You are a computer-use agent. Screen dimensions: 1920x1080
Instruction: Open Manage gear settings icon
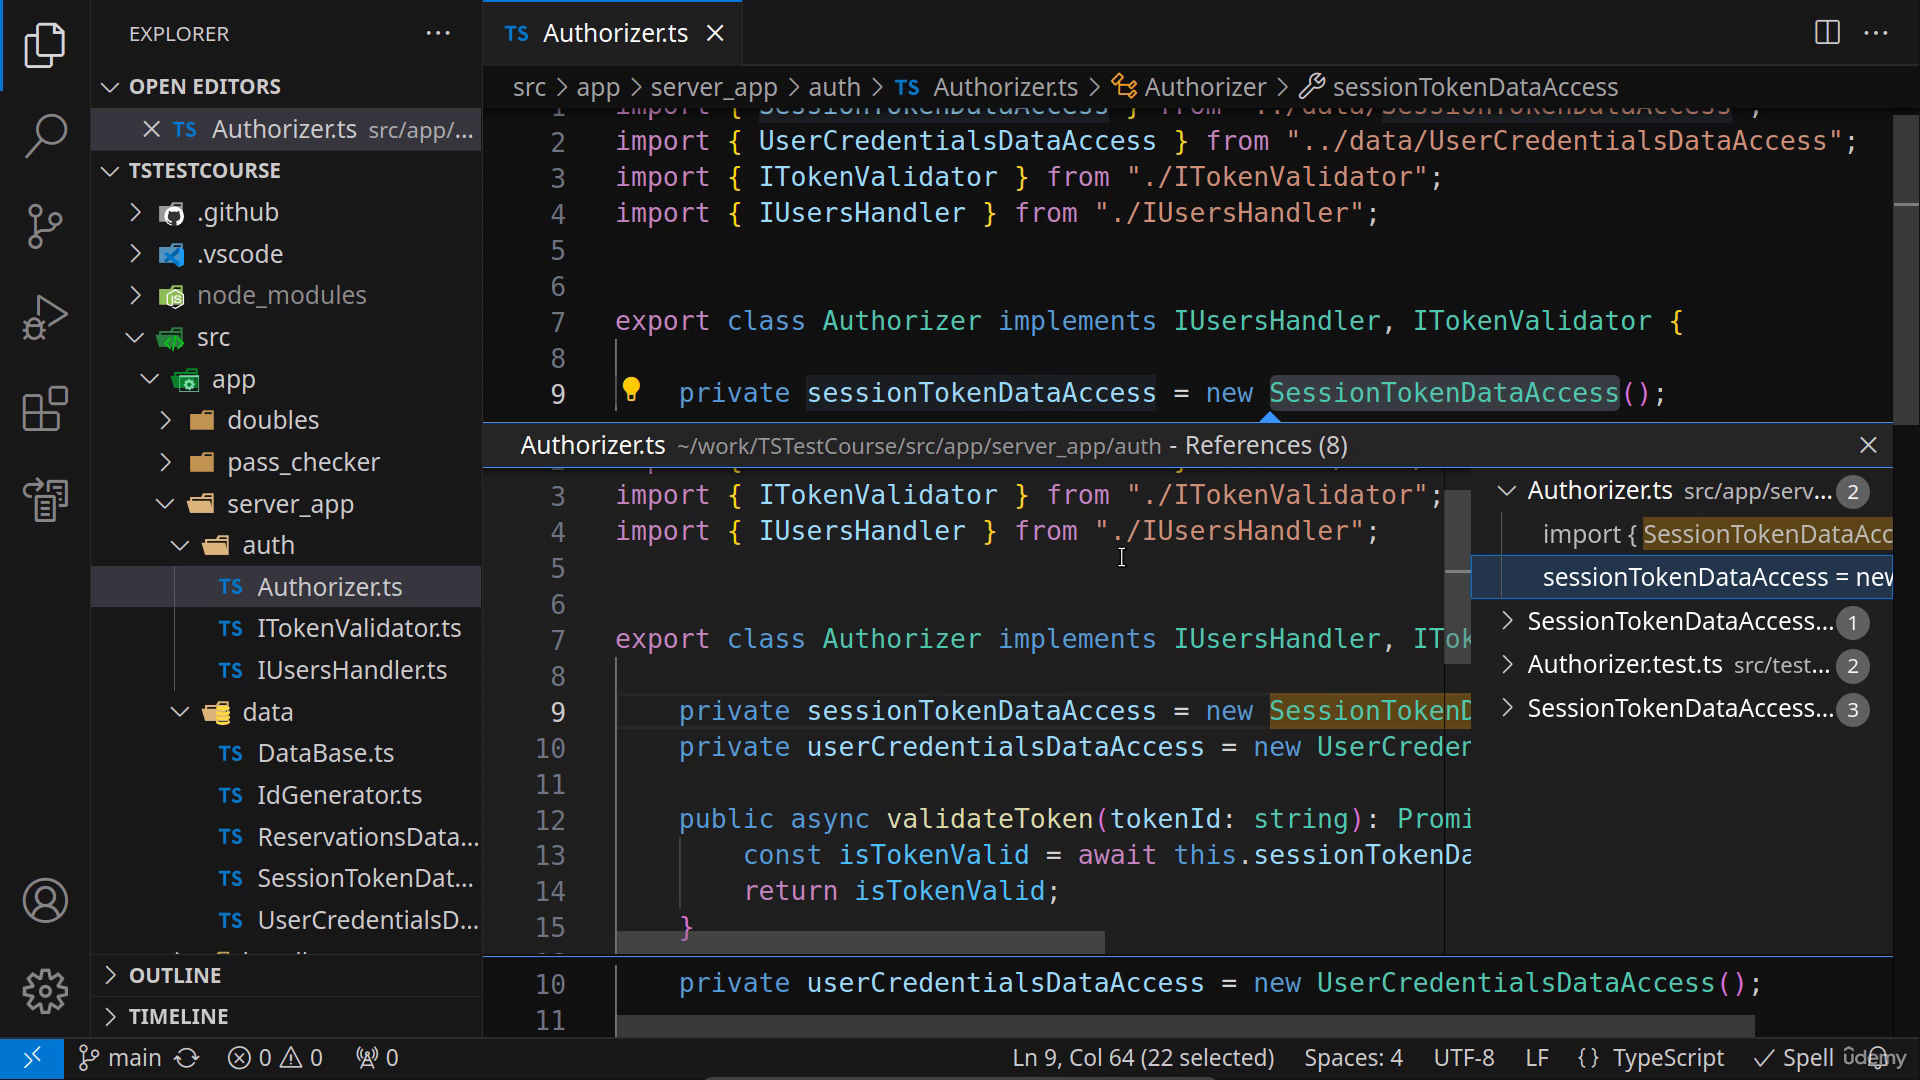pos(45,991)
